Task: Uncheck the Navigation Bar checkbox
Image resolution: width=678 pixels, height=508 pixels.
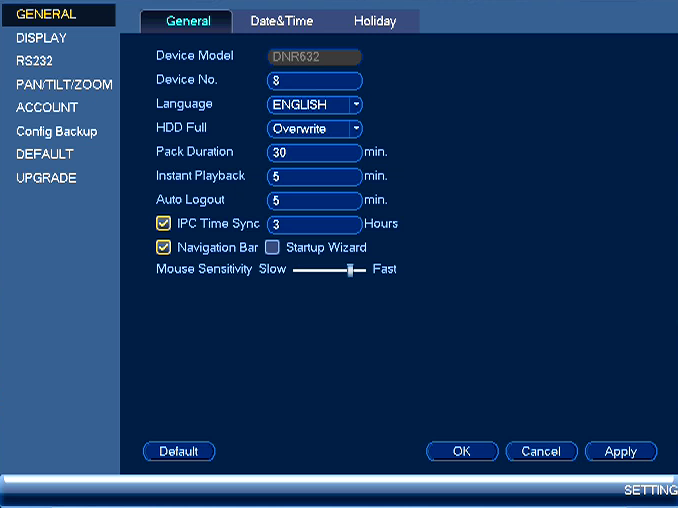Action: [163, 247]
